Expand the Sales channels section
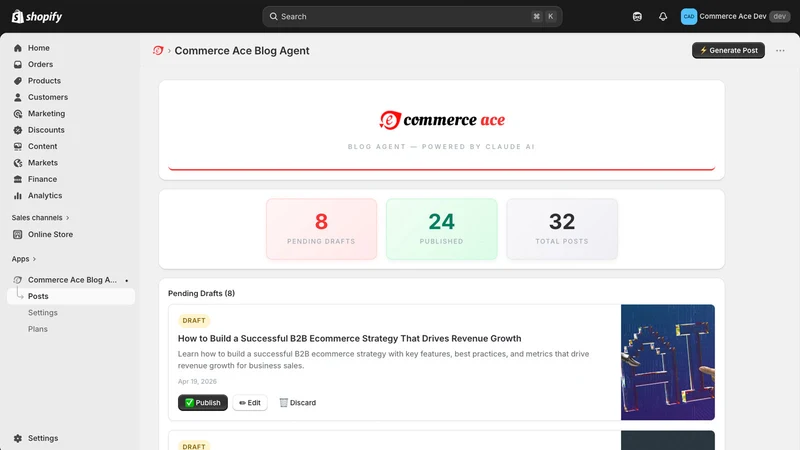 40,217
